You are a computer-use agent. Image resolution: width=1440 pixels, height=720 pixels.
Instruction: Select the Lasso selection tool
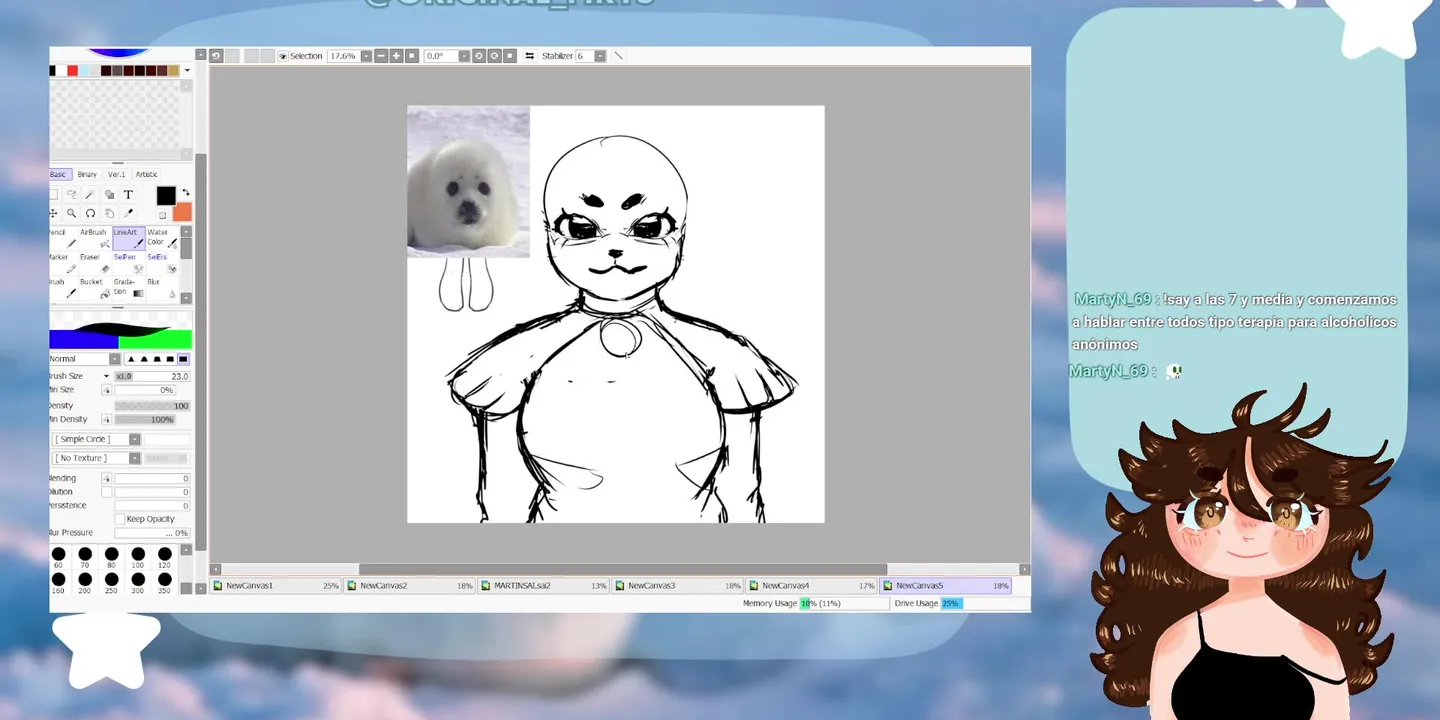click(72, 194)
